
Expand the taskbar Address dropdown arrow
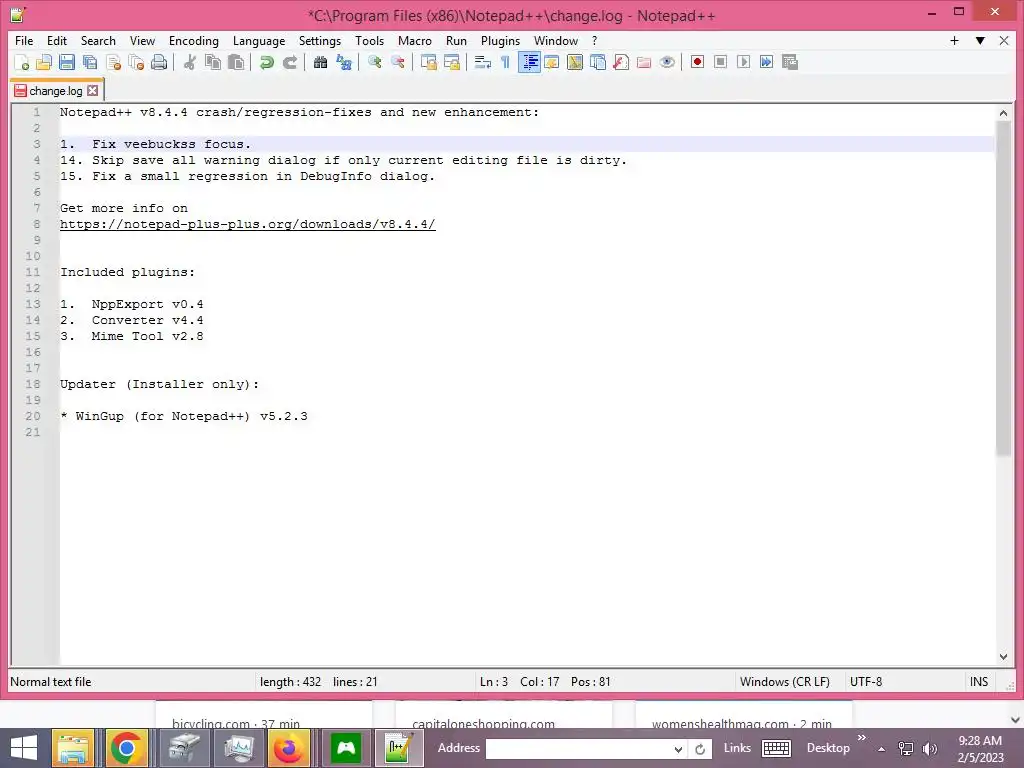678,749
